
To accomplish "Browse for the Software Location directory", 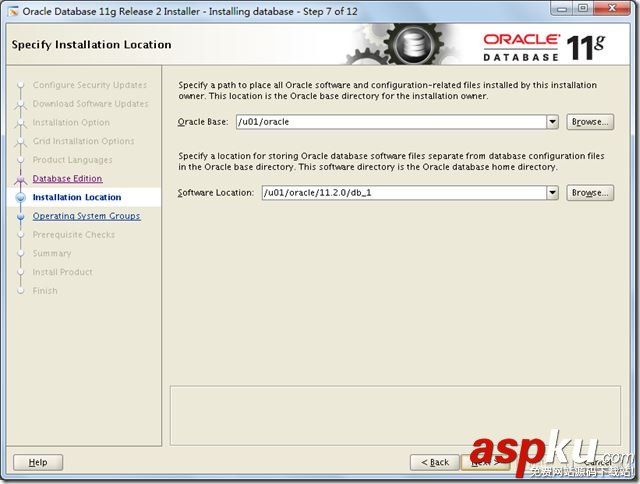I will point(590,193).
